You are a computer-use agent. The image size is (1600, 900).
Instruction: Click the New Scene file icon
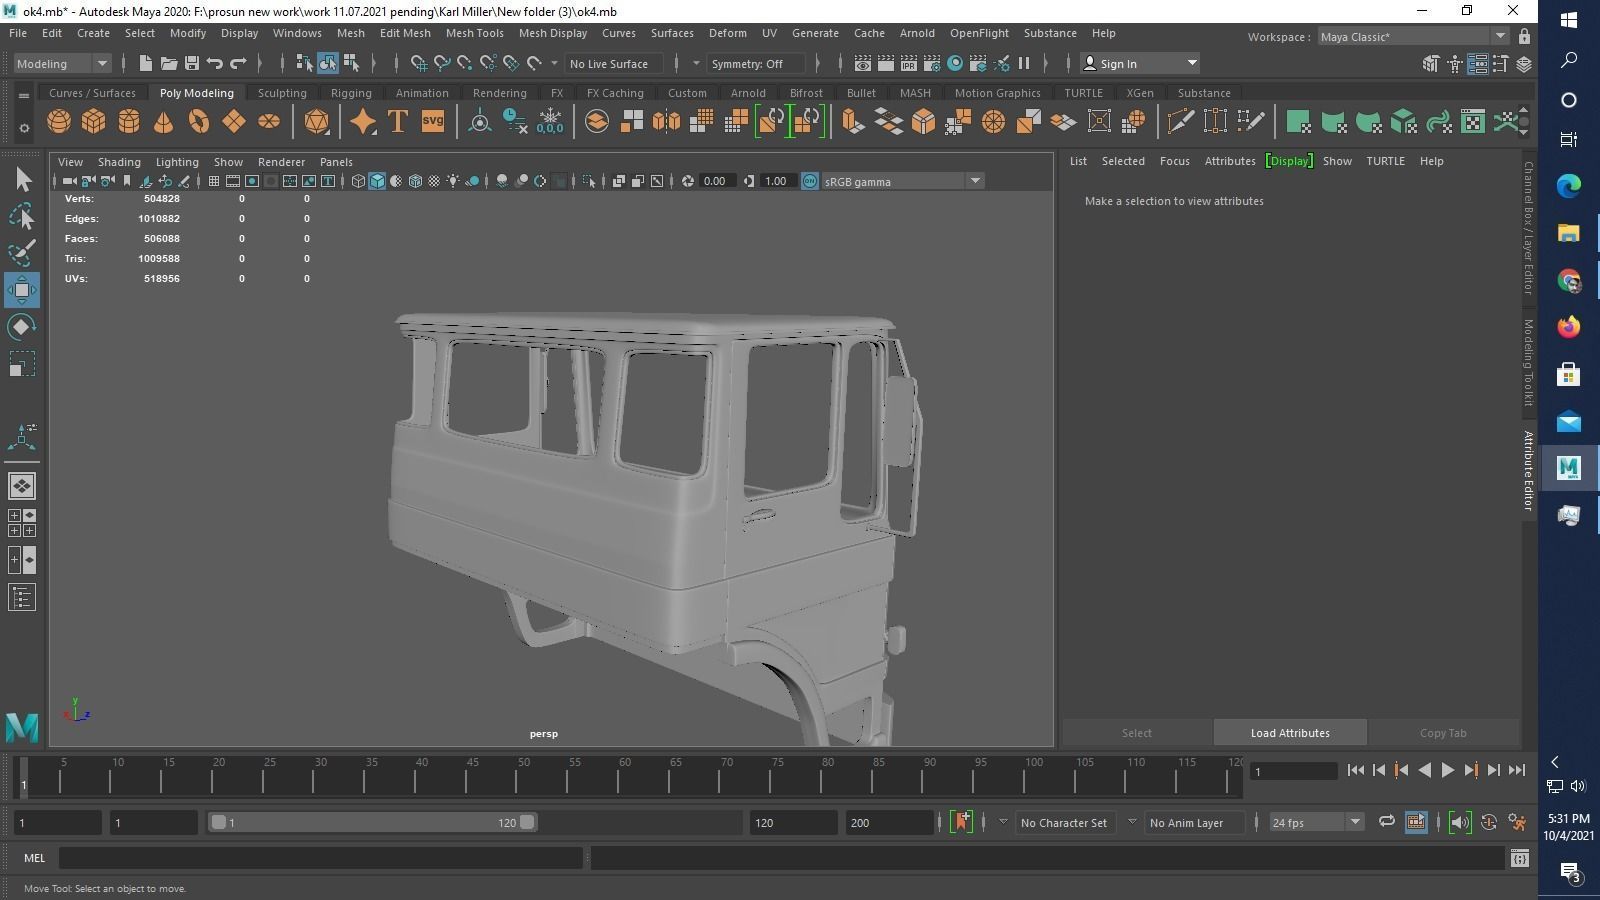[x=146, y=63]
